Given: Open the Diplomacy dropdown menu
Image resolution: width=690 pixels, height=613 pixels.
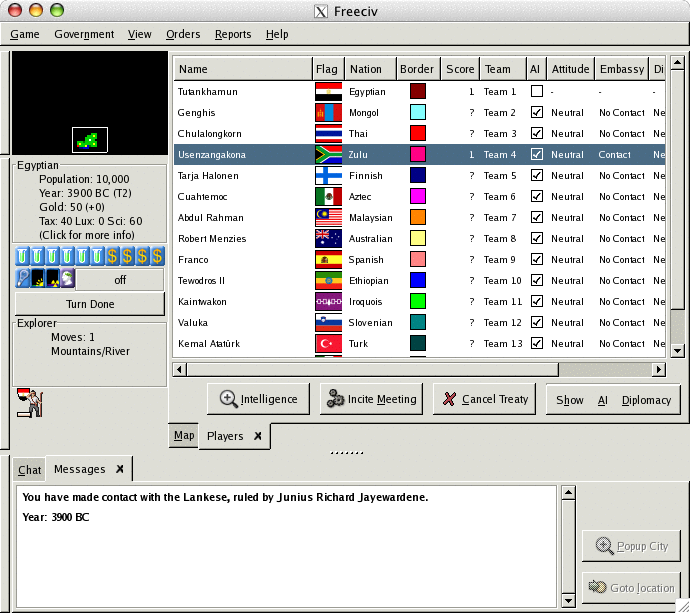Looking at the screenshot, I should point(646,400).
